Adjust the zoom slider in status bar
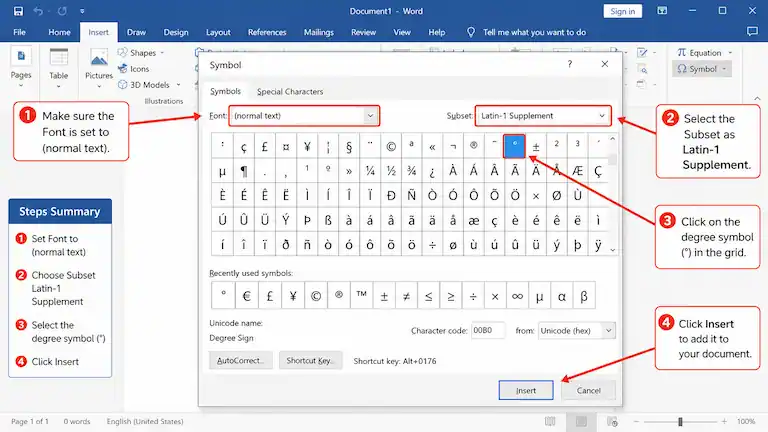This screenshot has width=768, height=432. [x=680, y=421]
